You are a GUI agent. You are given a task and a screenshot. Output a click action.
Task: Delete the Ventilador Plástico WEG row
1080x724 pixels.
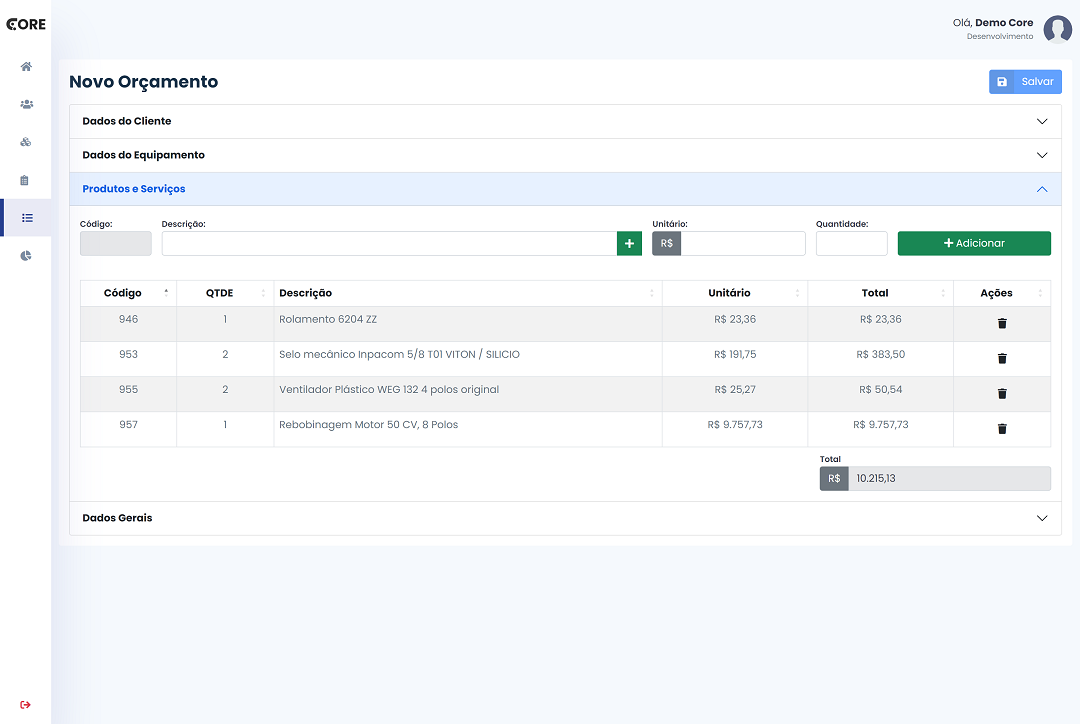pos(1002,393)
